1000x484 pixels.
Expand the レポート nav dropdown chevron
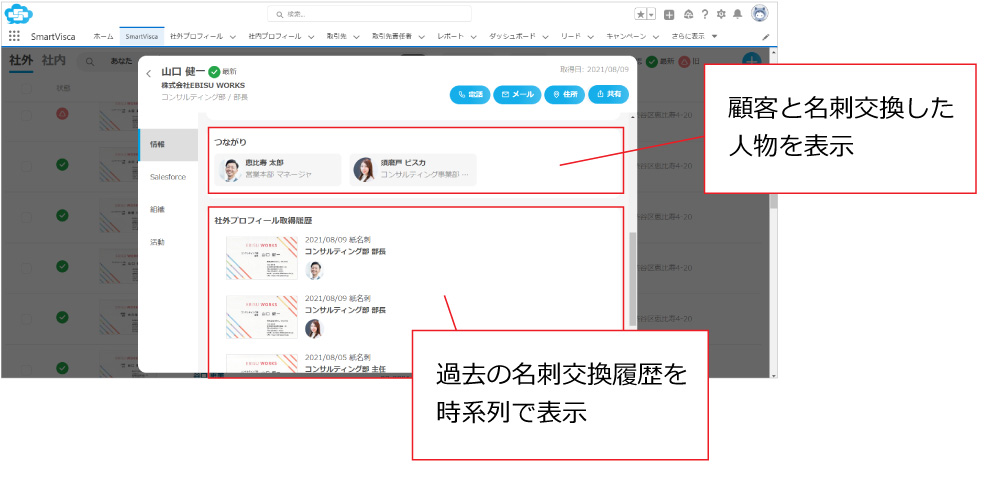tap(474, 37)
